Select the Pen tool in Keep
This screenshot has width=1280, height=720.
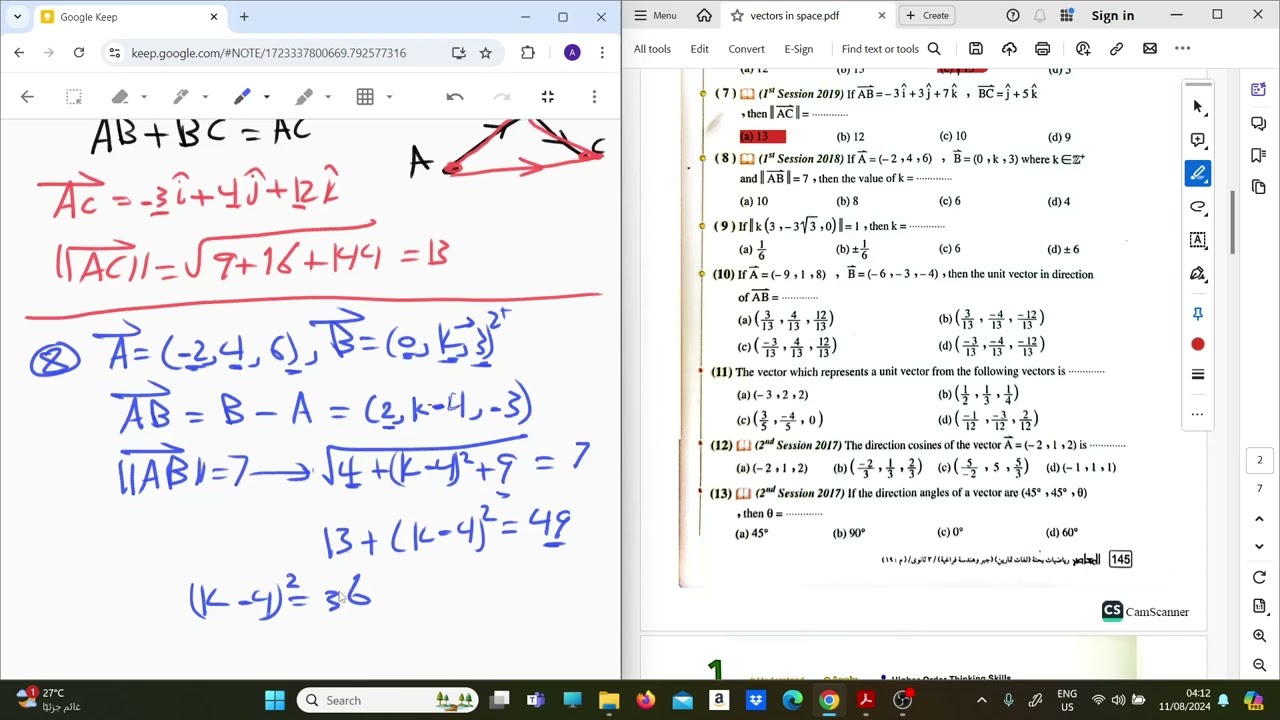coord(181,97)
